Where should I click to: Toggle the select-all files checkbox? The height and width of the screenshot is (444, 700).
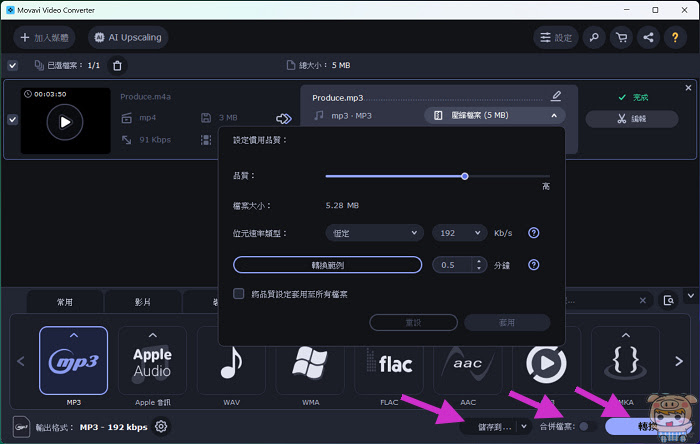tap(12, 66)
